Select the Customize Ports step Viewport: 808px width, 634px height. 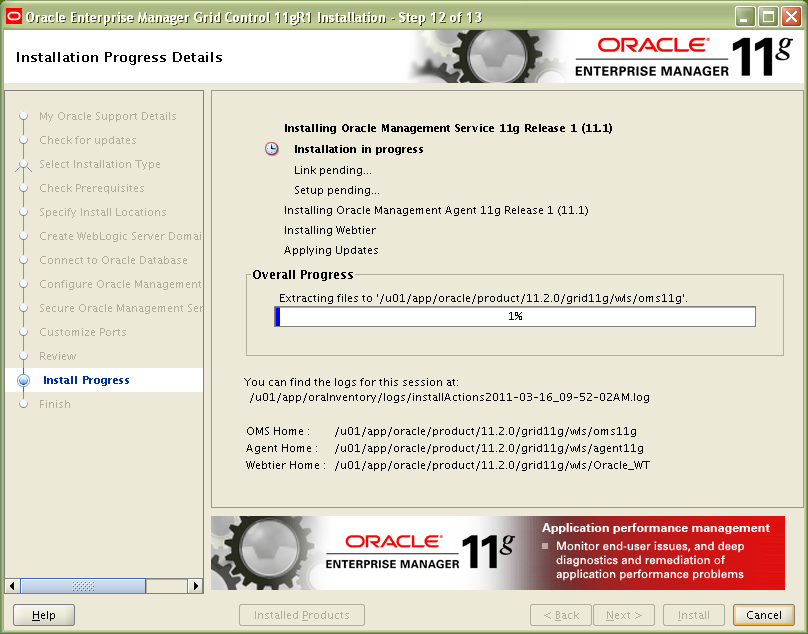[82, 332]
